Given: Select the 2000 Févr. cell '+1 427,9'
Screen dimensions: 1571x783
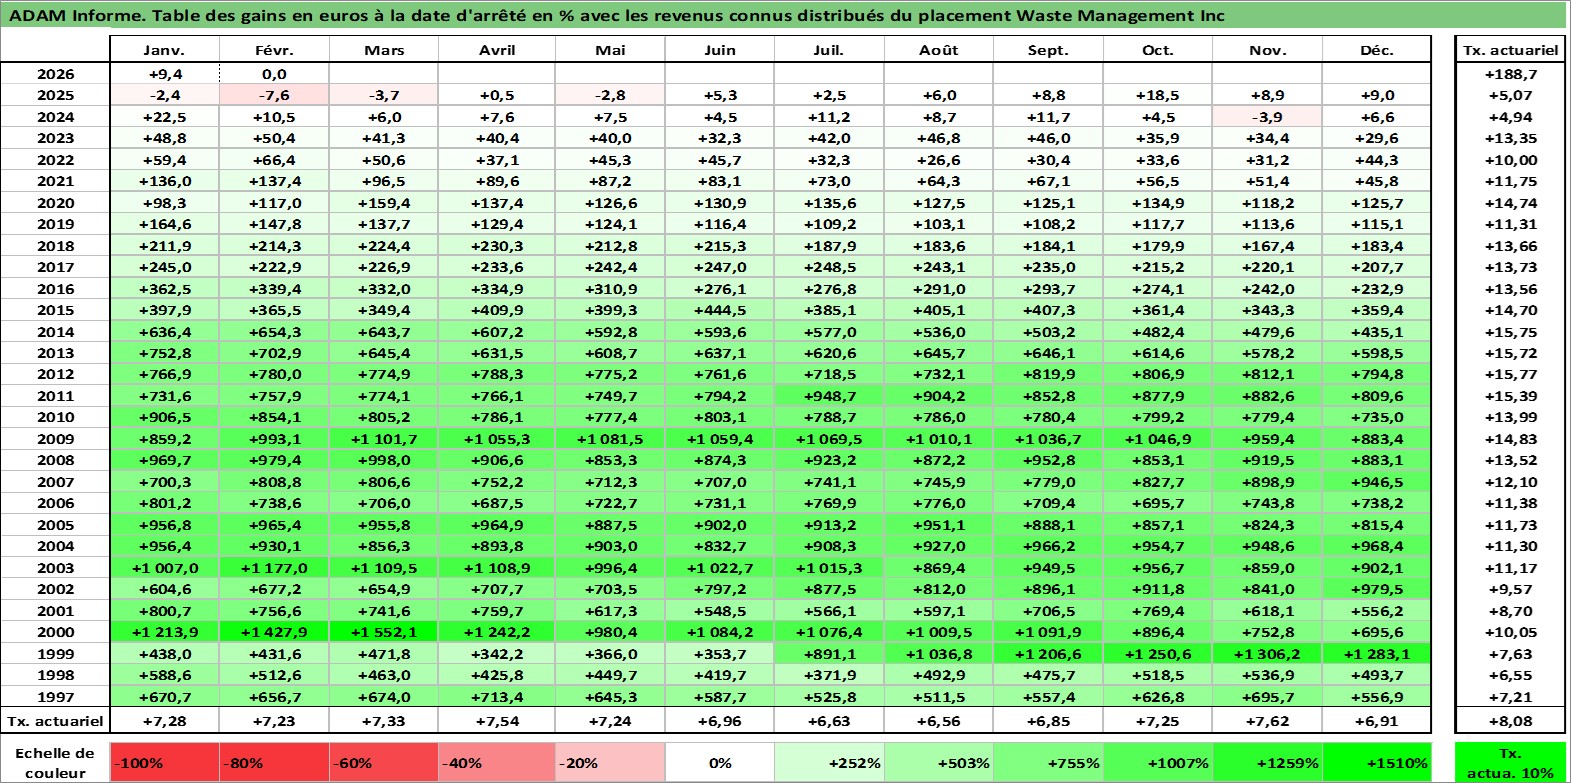Looking at the screenshot, I should click(x=274, y=632).
